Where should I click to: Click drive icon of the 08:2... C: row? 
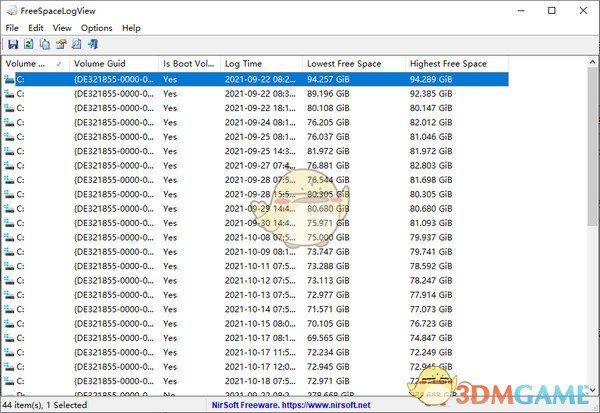(x=9, y=79)
